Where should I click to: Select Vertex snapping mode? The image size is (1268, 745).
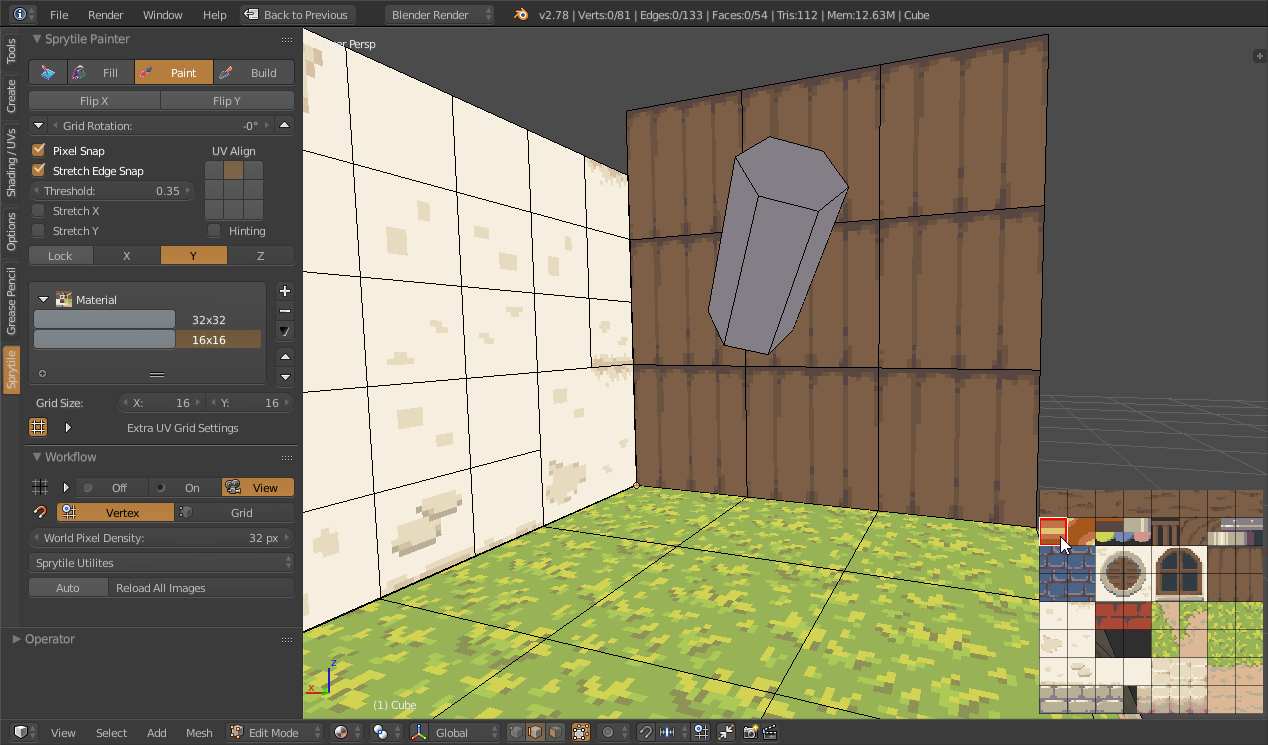coord(115,512)
